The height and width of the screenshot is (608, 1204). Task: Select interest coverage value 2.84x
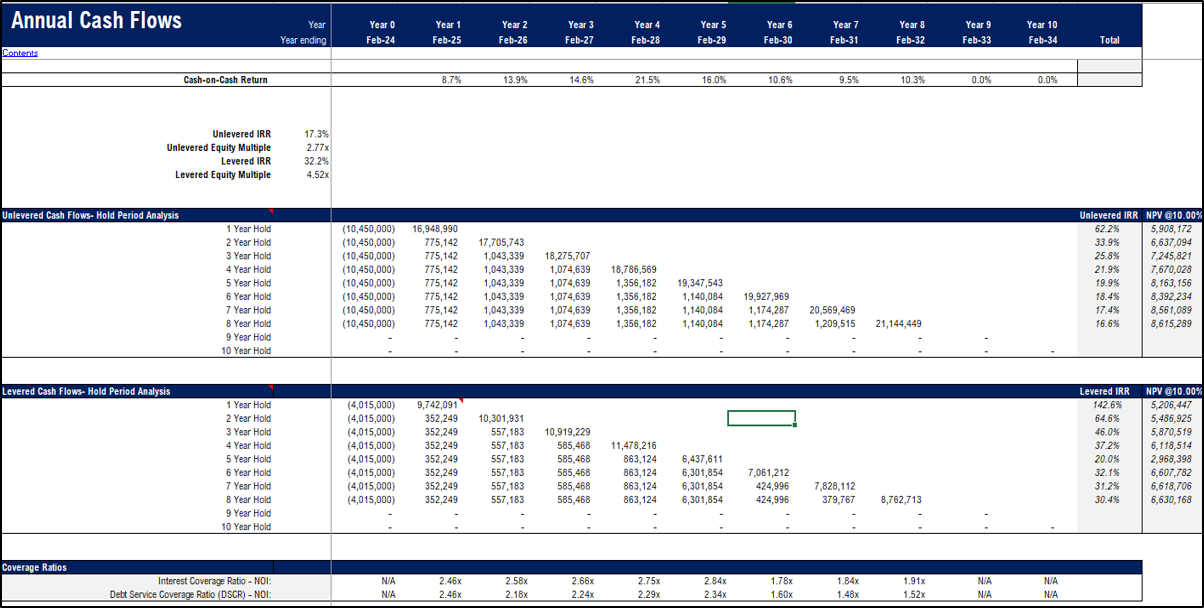tap(714, 580)
